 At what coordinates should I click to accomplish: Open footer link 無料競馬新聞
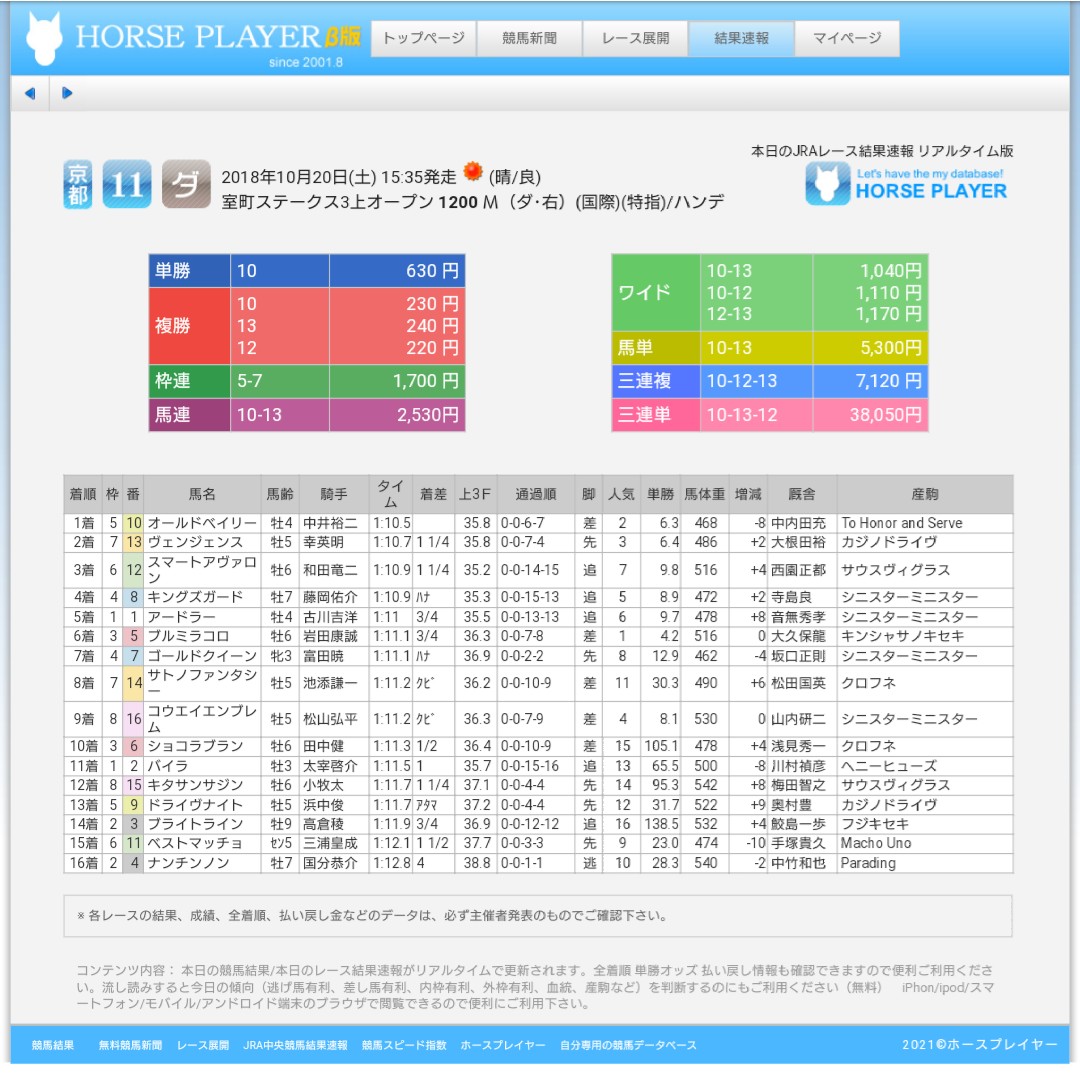pos(130,1045)
